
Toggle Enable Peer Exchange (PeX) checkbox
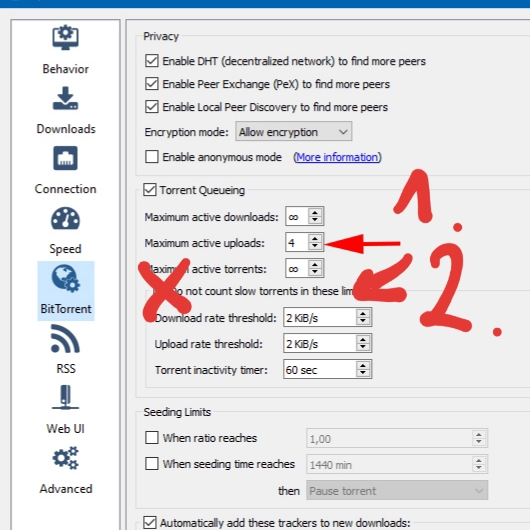pyautogui.click(x=152, y=84)
